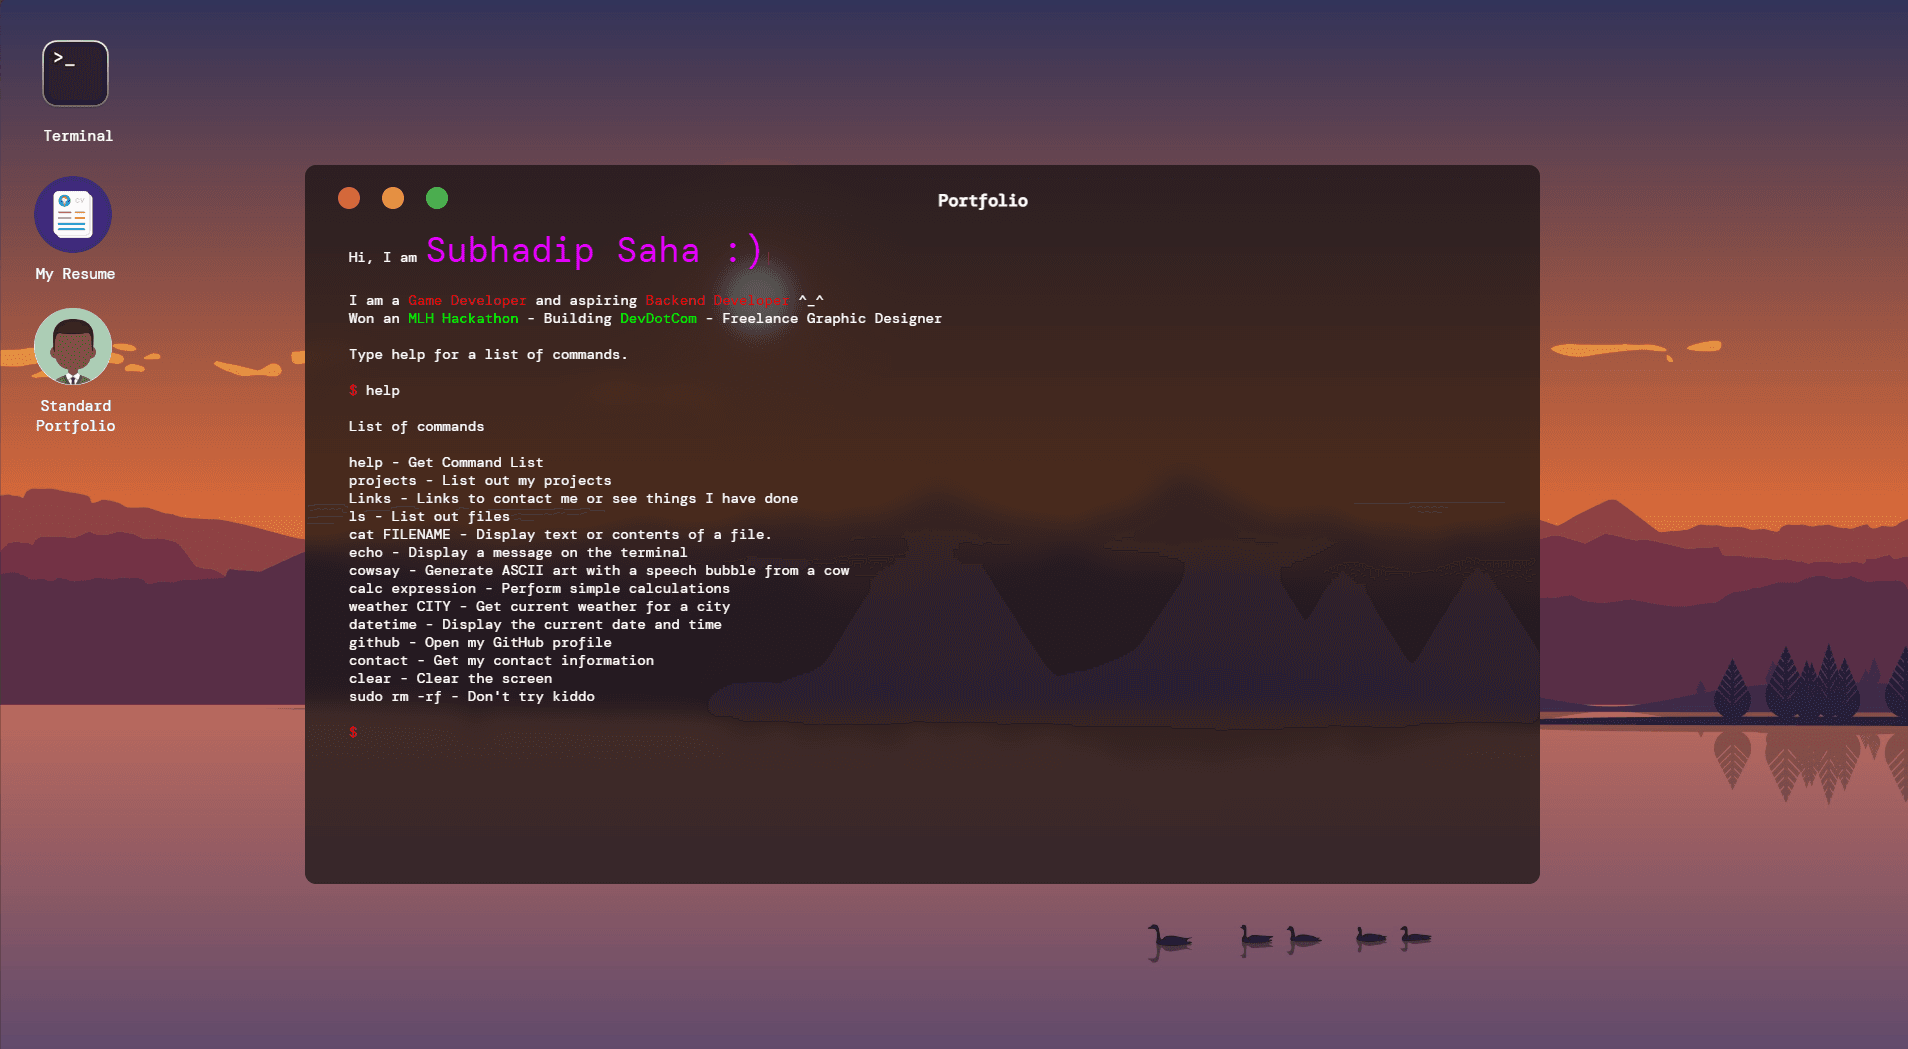Click the MLH Hackathon green text
The width and height of the screenshot is (1908, 1049).
point(463,318)
